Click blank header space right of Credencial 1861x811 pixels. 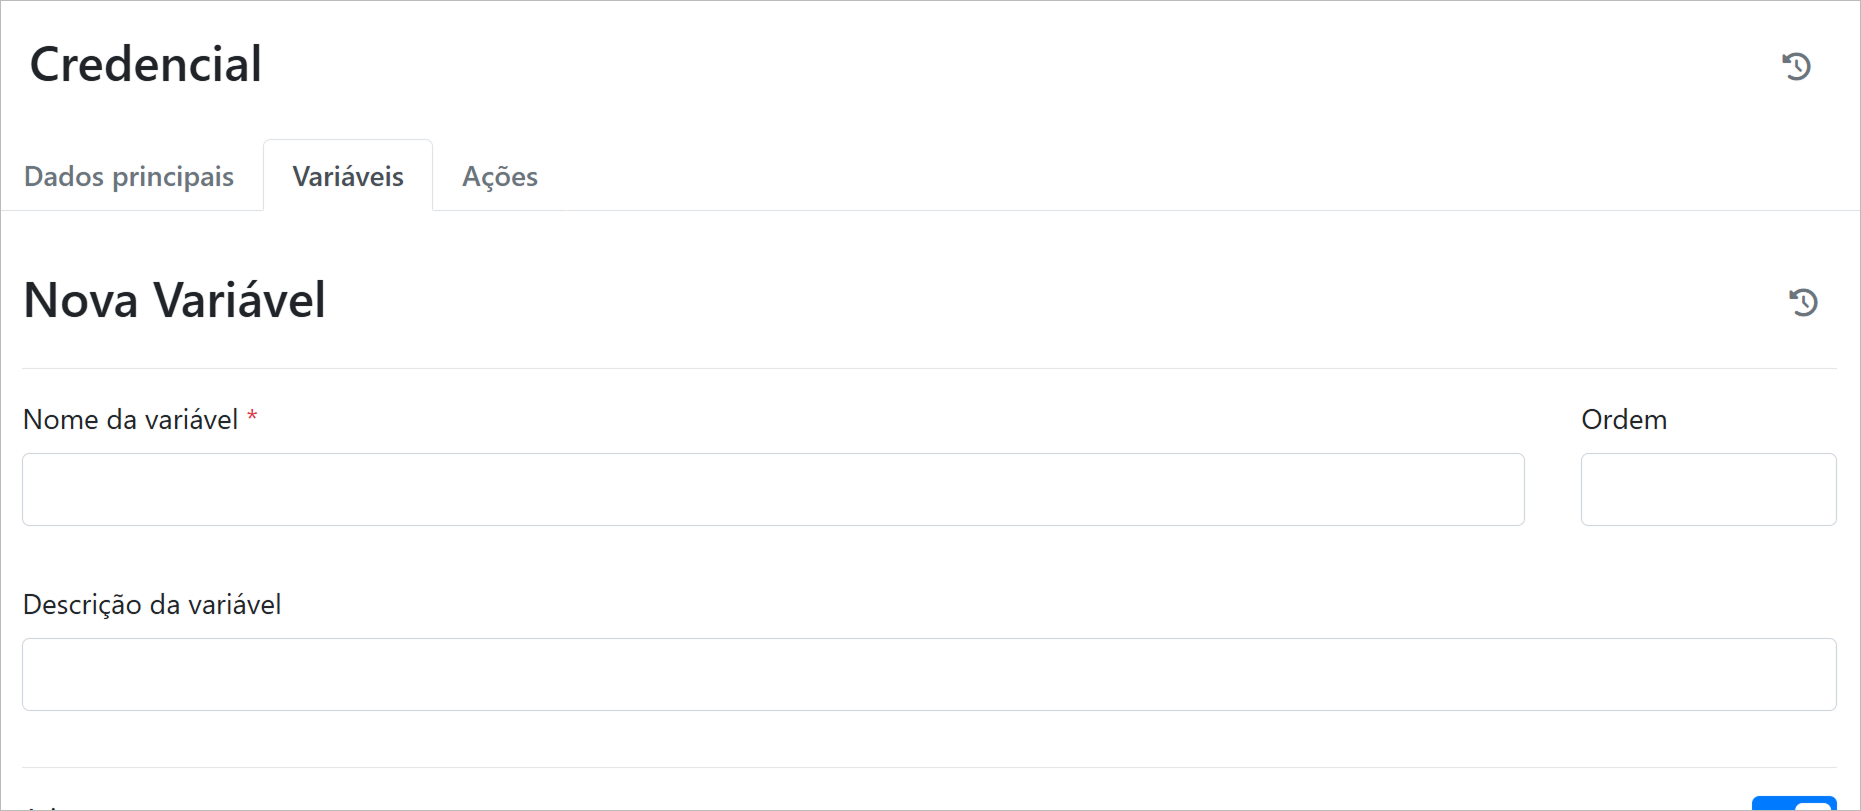[1000, 65]
